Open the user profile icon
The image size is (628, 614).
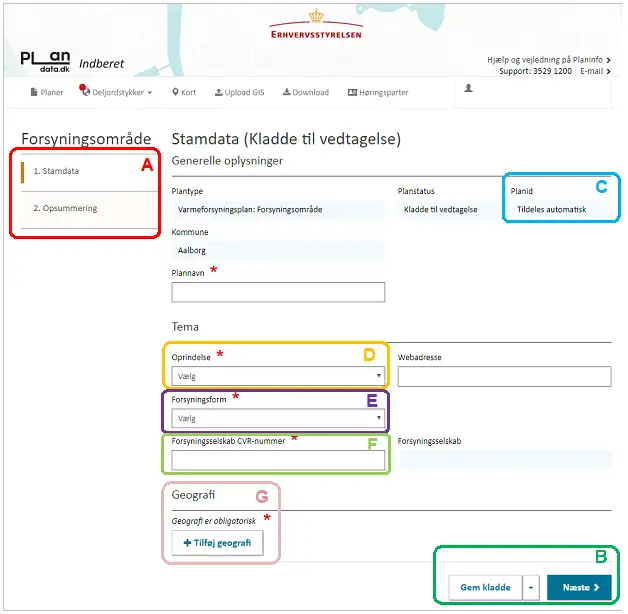coord(468,89)
